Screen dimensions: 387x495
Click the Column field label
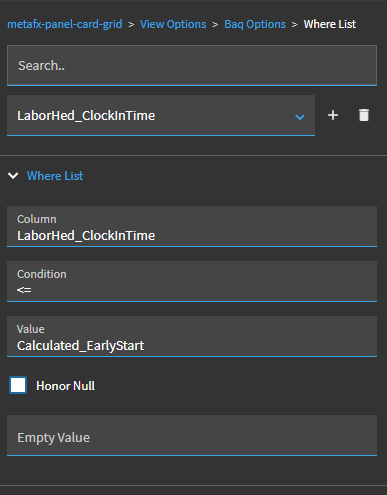pos(37,219)
